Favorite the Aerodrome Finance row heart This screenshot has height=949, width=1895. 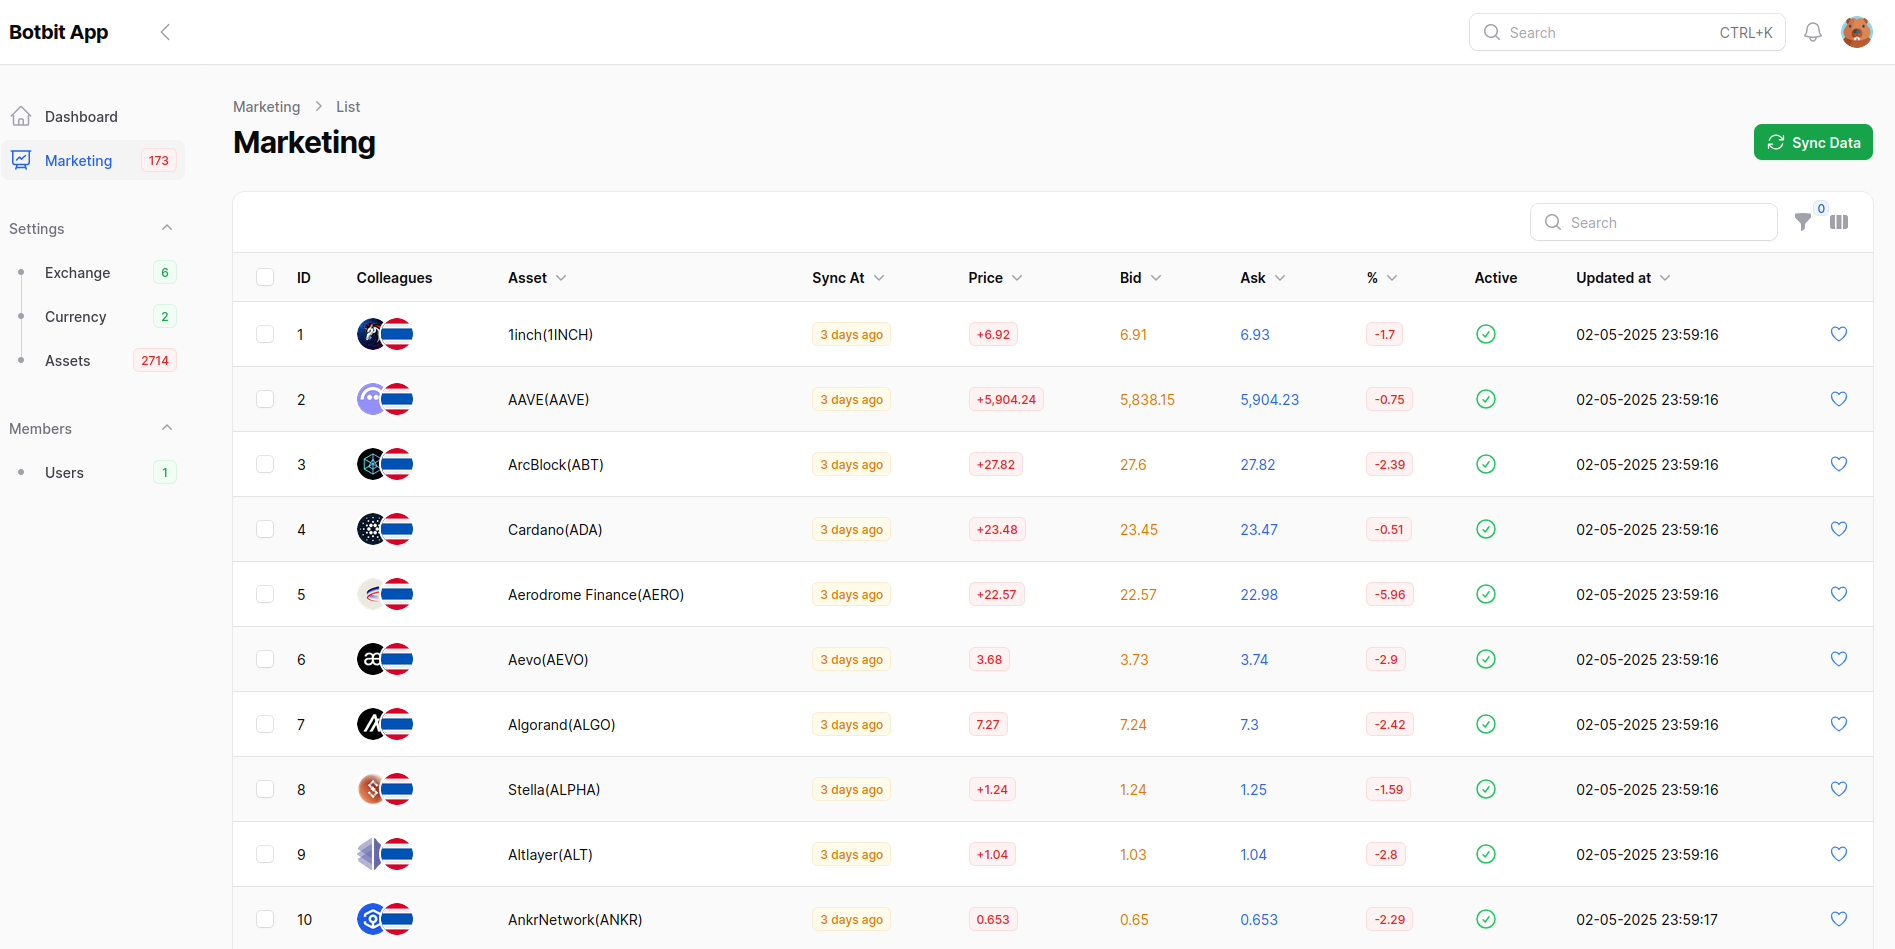[x=1839, y=594]
